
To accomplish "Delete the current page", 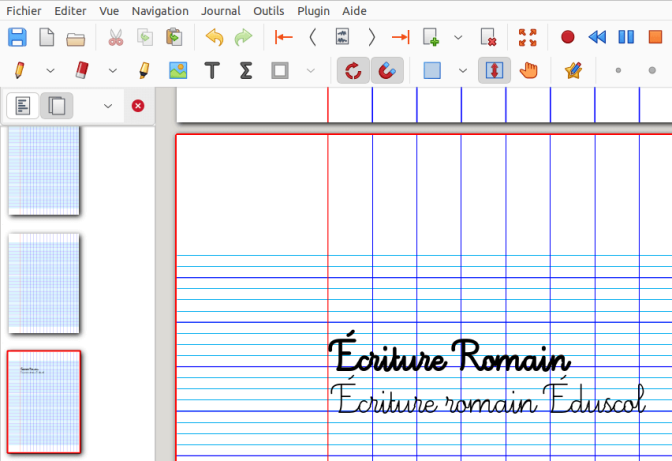I will (x=488, y=37).
